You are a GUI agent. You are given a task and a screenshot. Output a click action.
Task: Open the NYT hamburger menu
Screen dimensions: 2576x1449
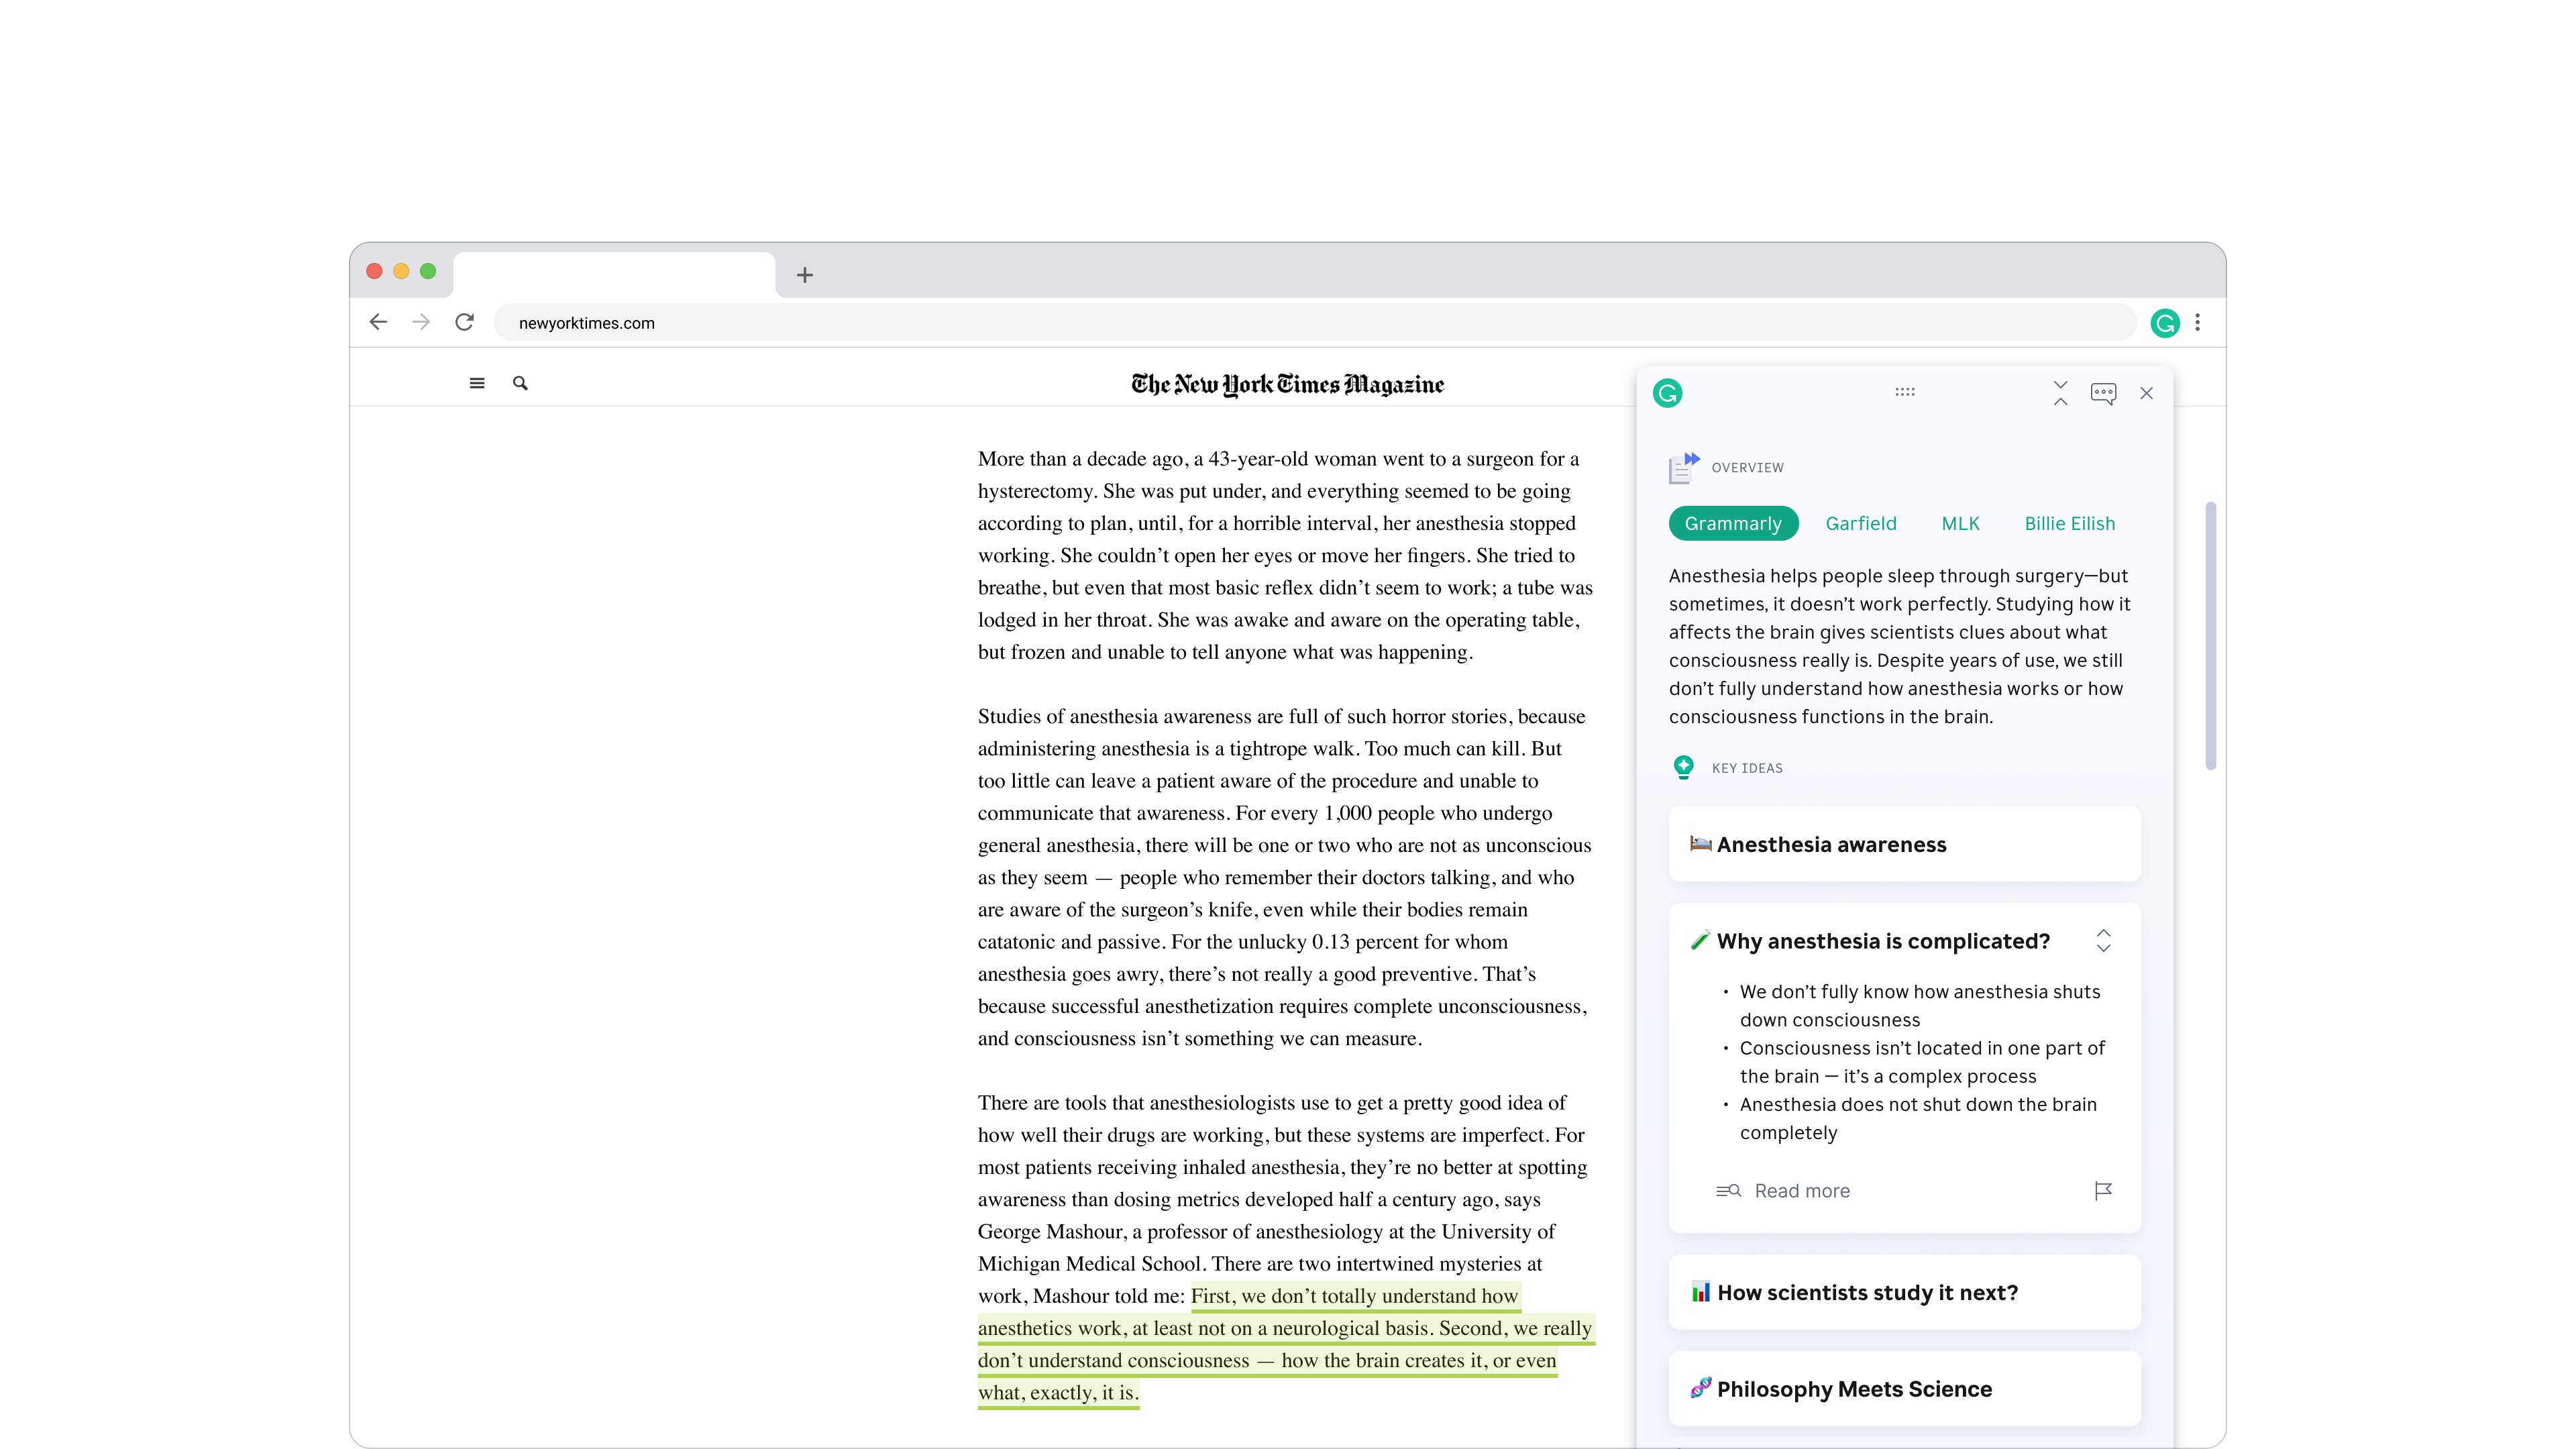(477, 383)
